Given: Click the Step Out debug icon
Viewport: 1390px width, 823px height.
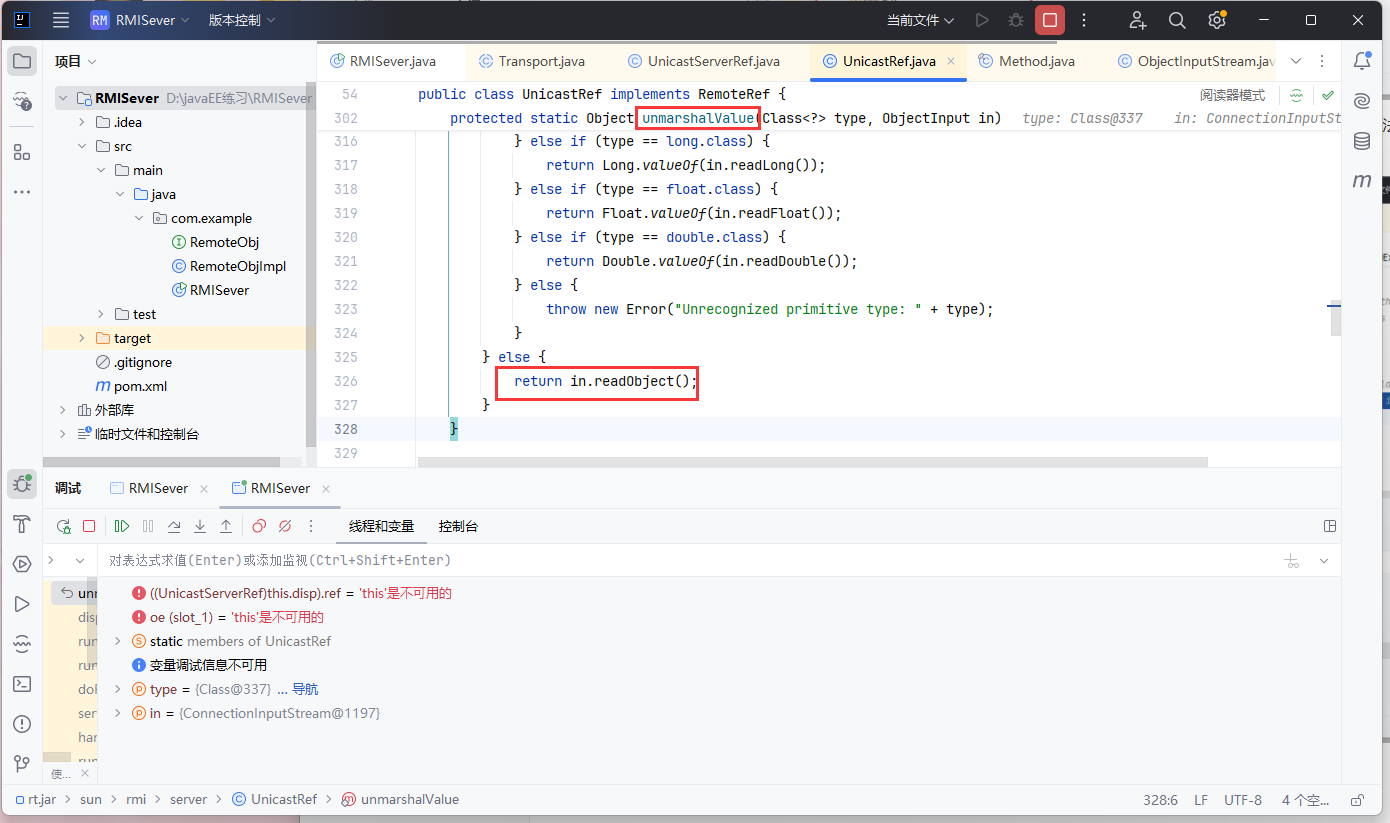Looking at the screenshot, I should click(x=226, y=526).
